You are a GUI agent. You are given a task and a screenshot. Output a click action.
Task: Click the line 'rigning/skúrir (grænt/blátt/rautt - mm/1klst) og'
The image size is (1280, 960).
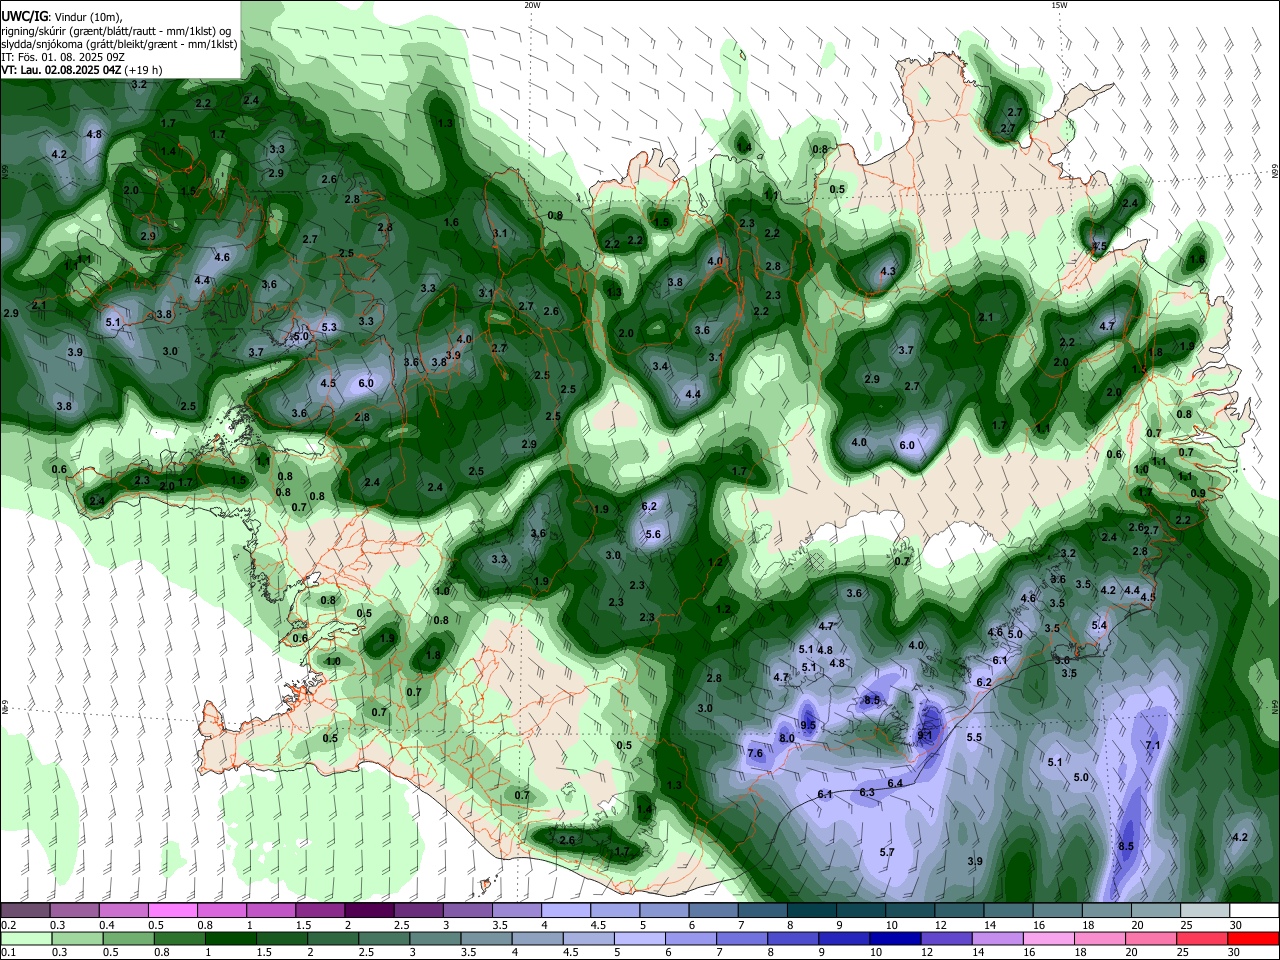117,31
